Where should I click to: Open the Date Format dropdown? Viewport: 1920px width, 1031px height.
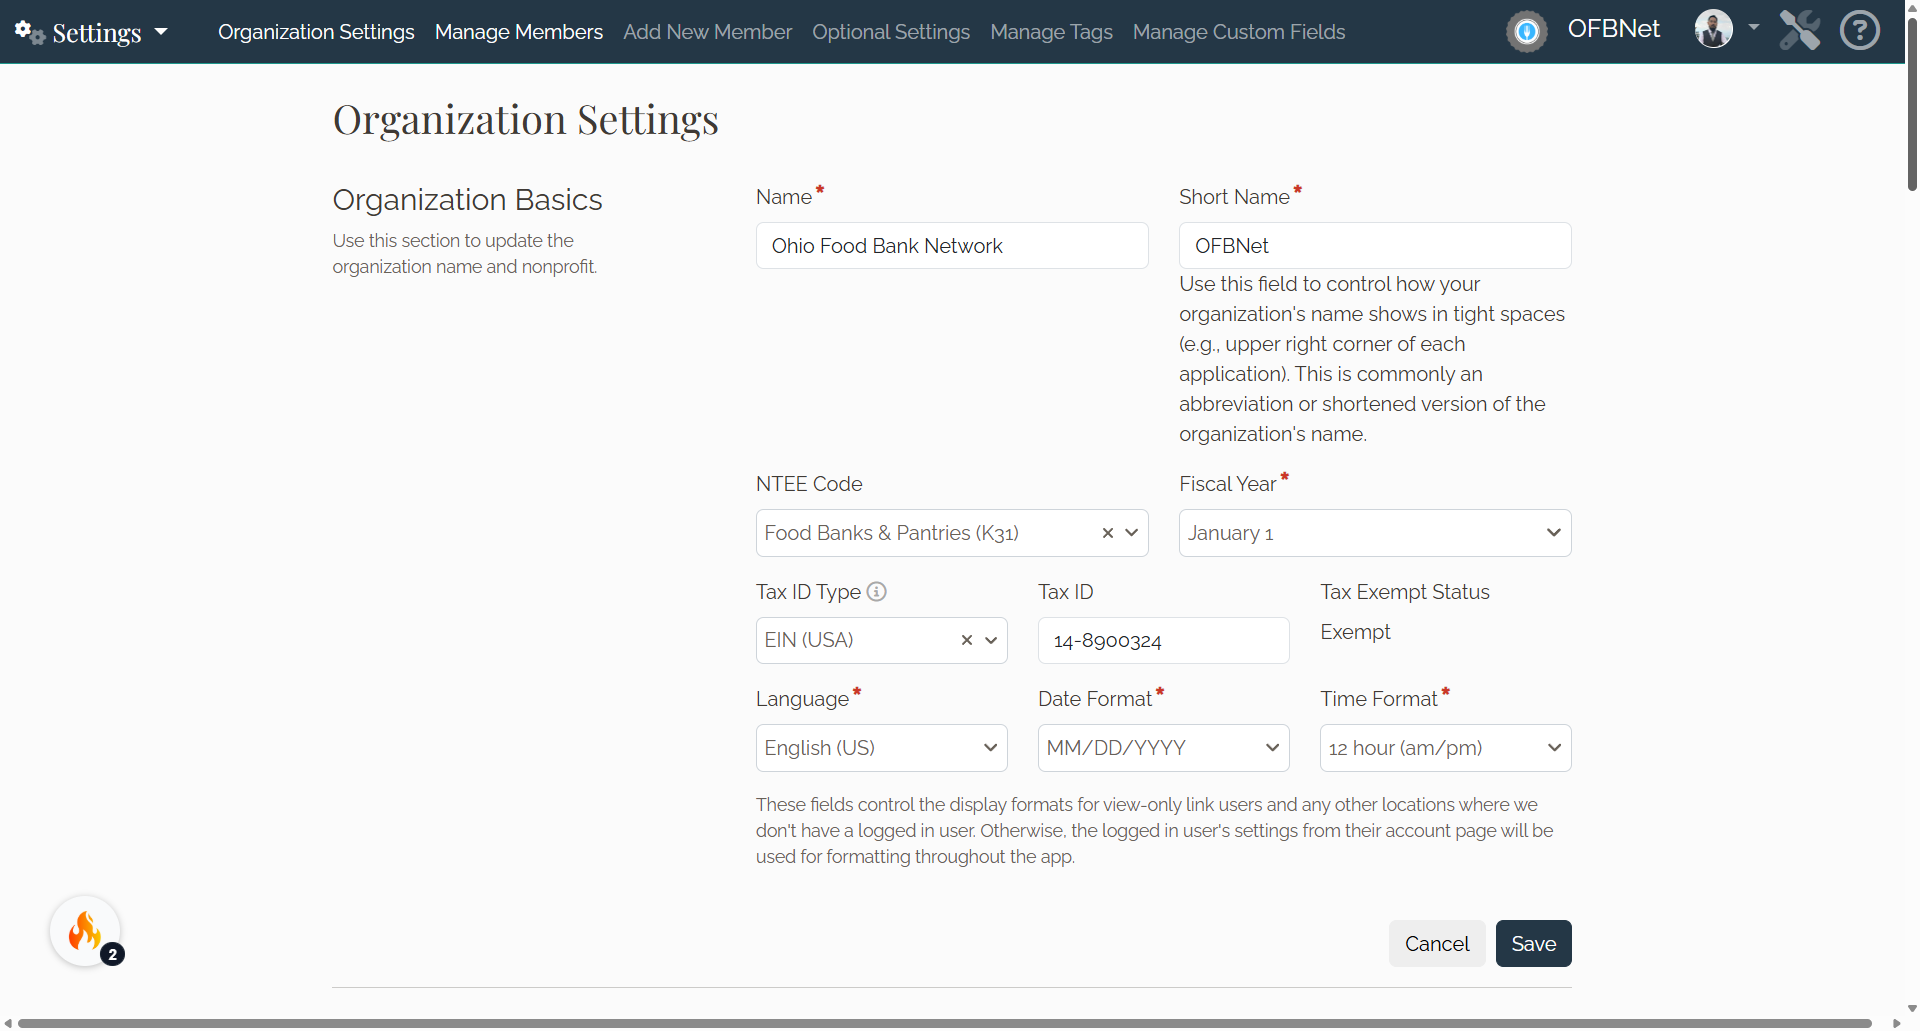[1163, 748]
